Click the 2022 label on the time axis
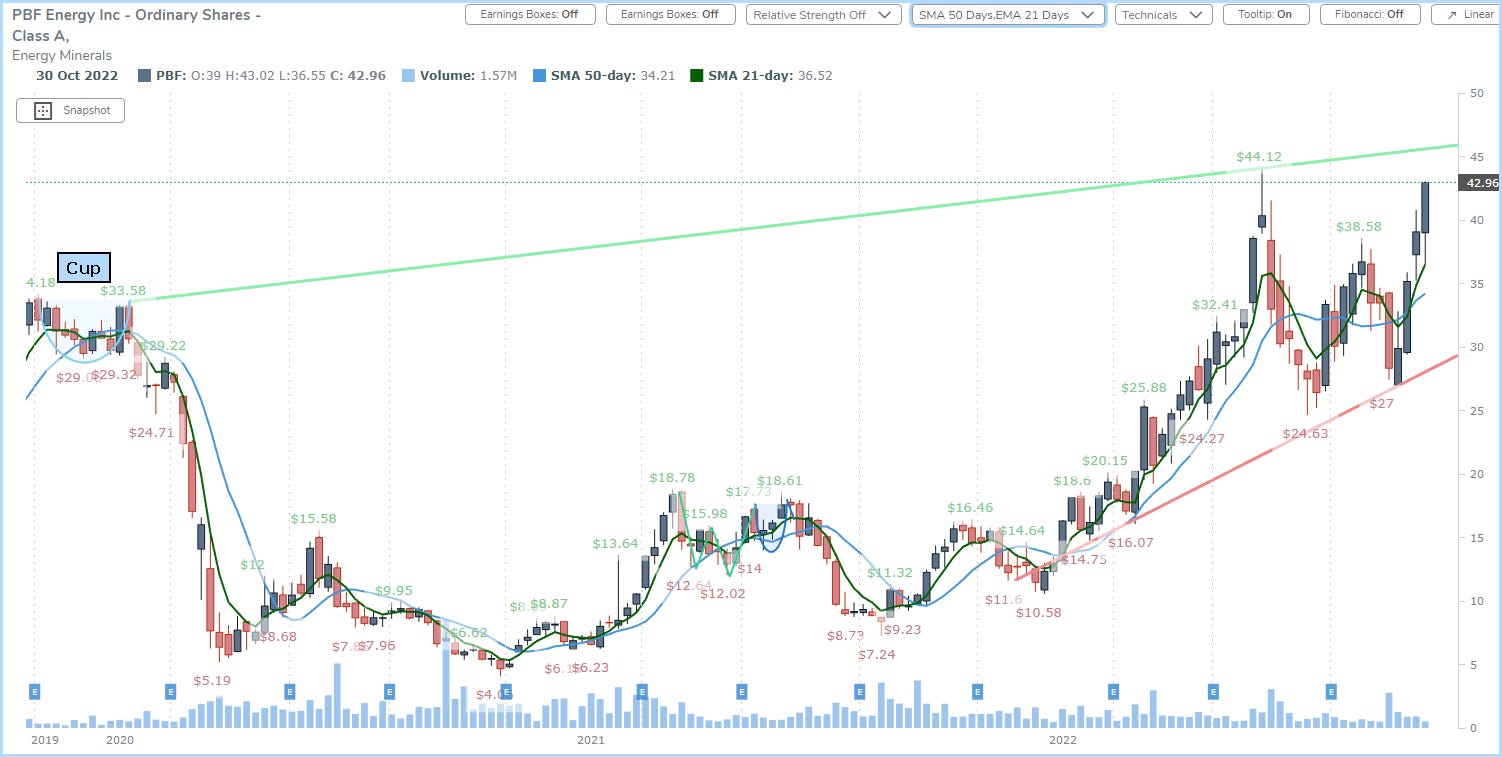 [x=1061, y=740]
